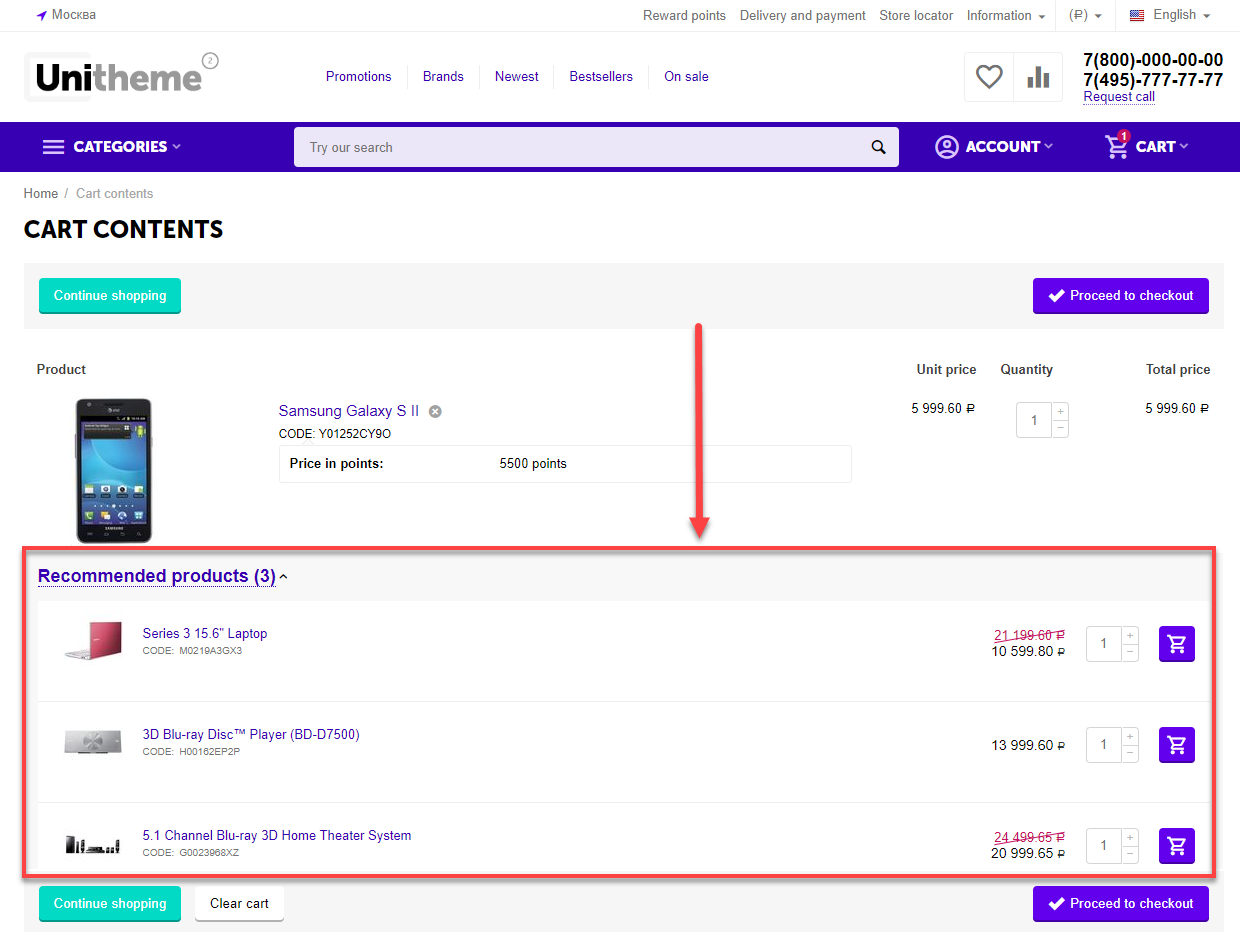This screenshot has width=1240, height=932.
Task: Click the red laptop thumbnail
Action: point(93,640)
